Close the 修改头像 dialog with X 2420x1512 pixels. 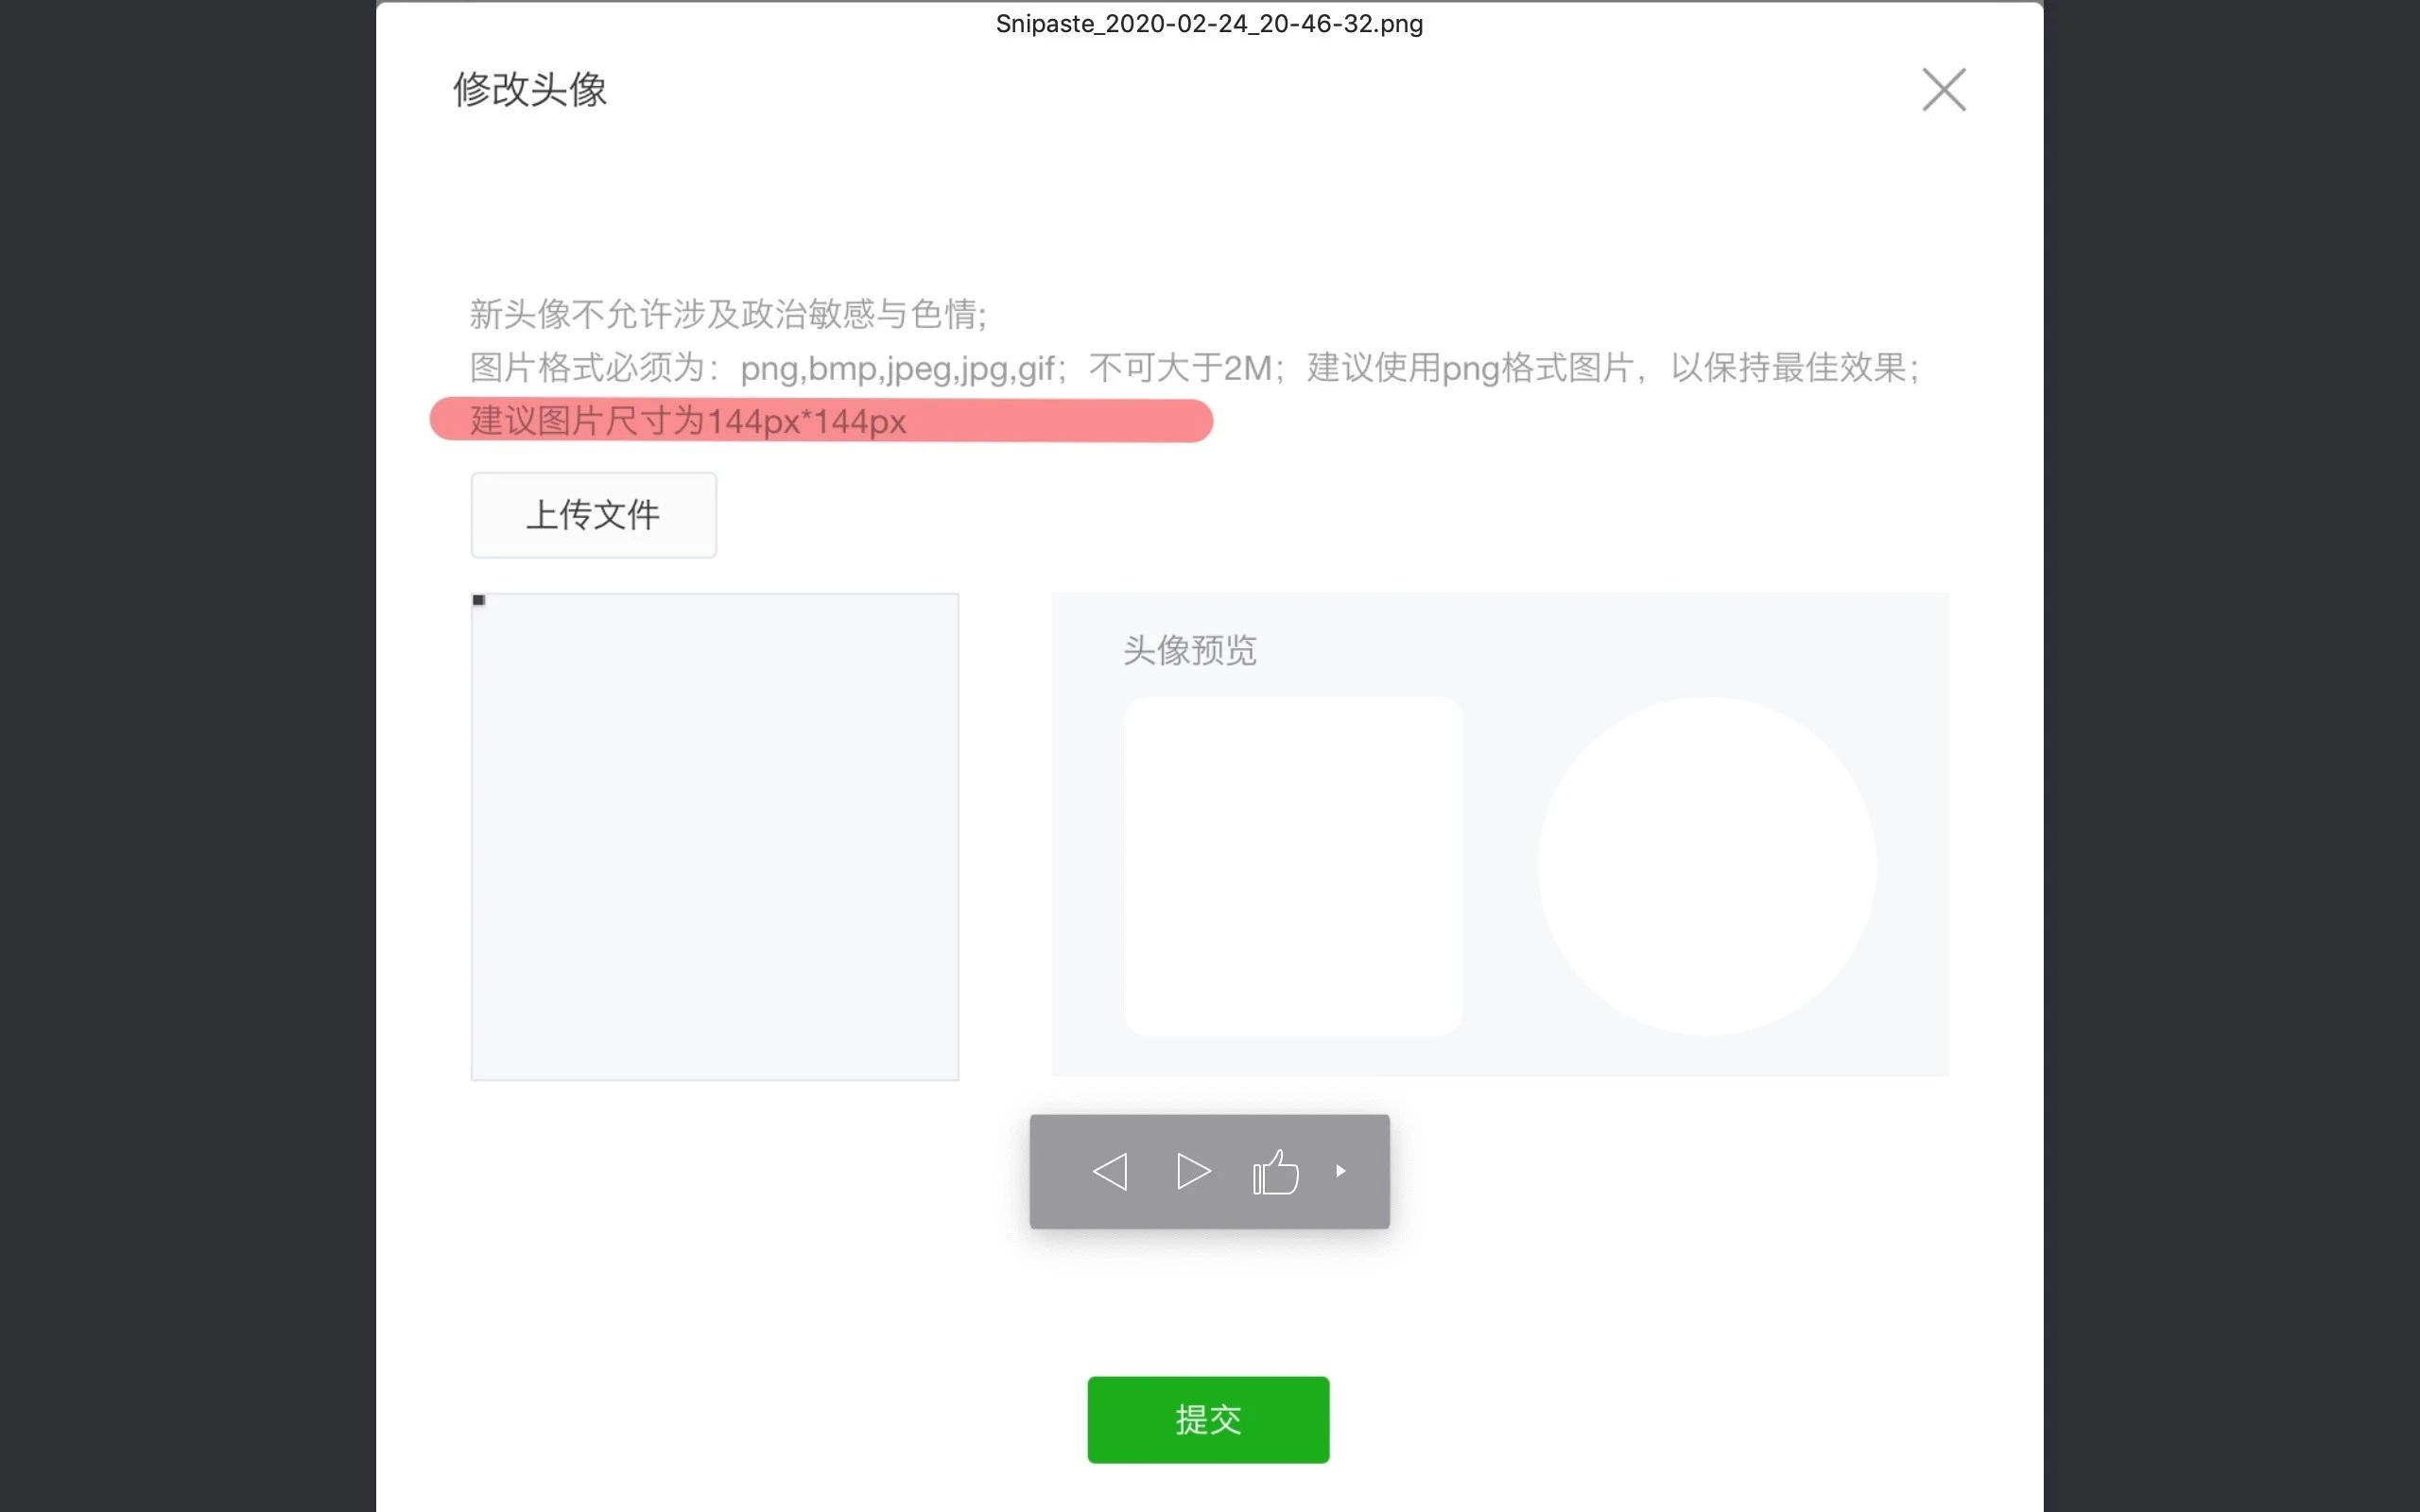coord(1943,90)
